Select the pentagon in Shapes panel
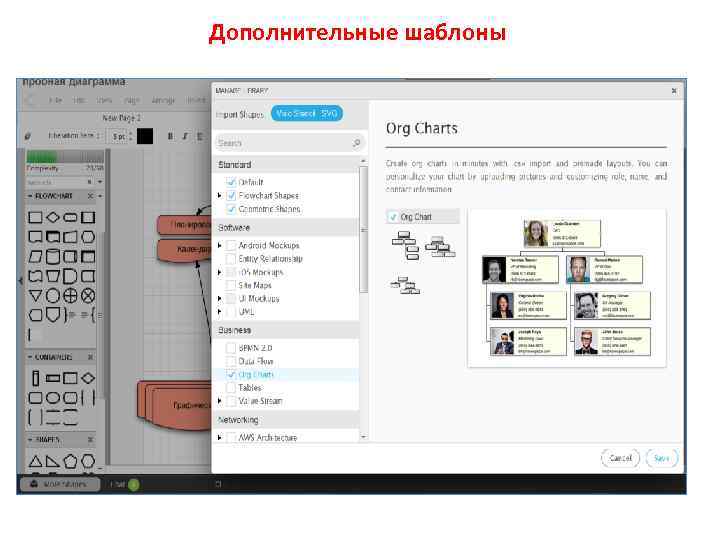Image resolution: width=720 pixels, height=540 pixels. click(x=70, y=461)
